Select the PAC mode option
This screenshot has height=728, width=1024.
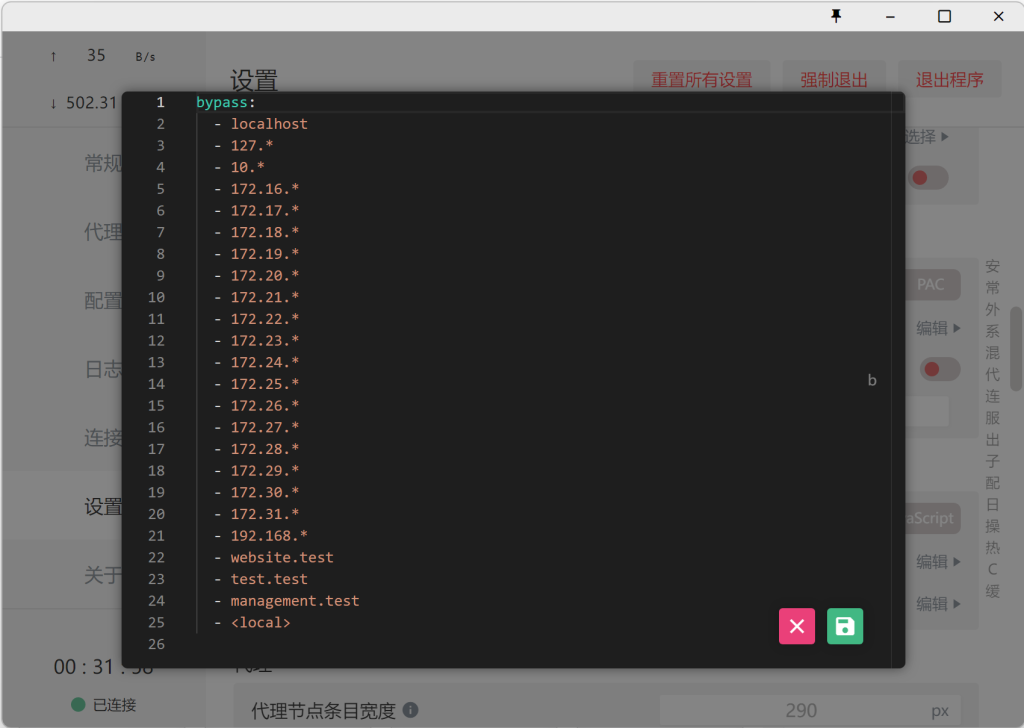(x=931, y=285)
